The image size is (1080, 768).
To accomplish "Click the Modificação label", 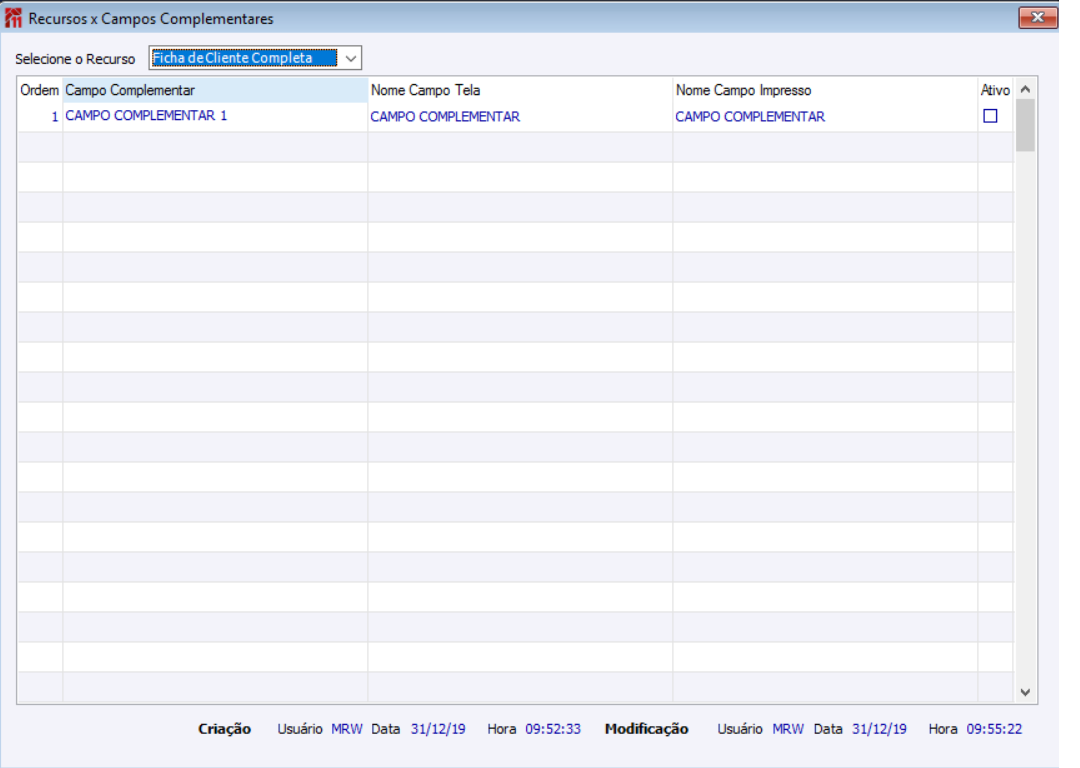I will 646,729.
